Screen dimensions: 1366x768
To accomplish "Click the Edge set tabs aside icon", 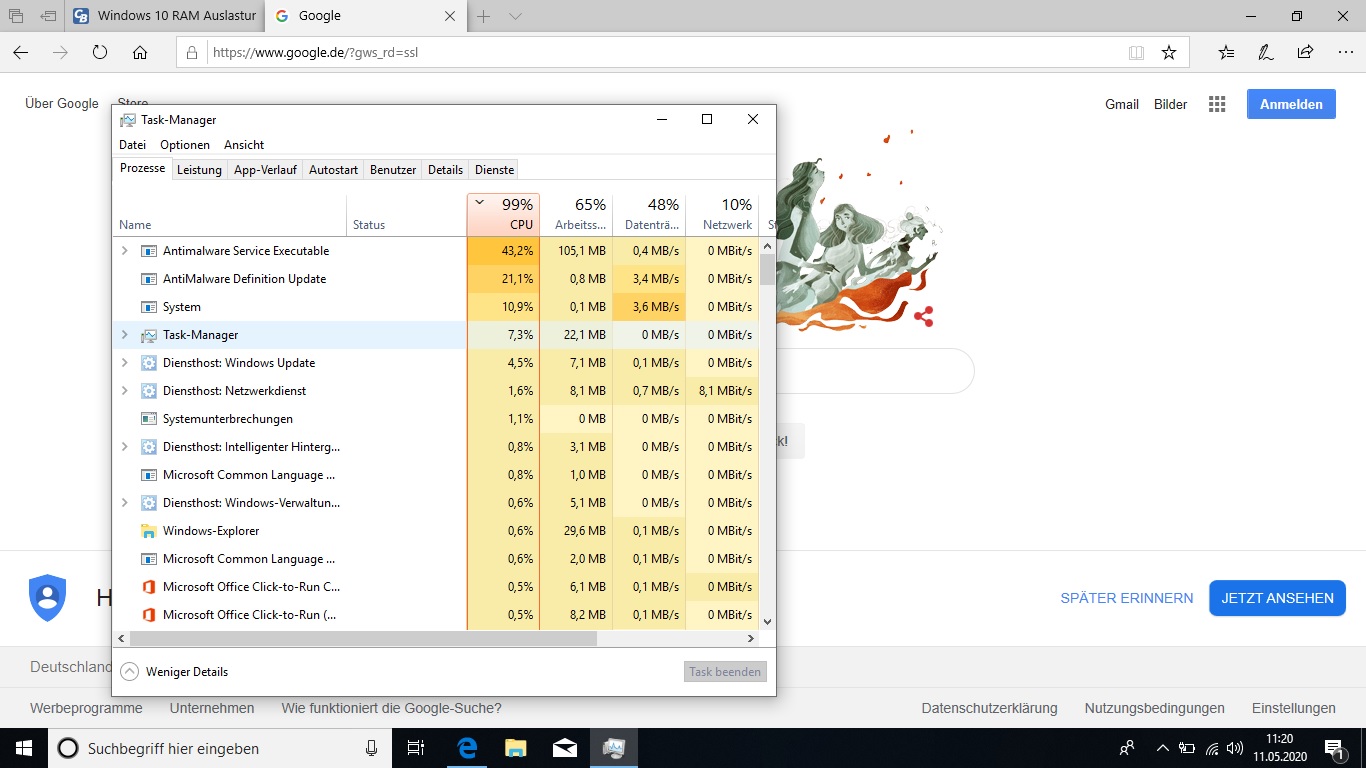I will pos(48,16).
